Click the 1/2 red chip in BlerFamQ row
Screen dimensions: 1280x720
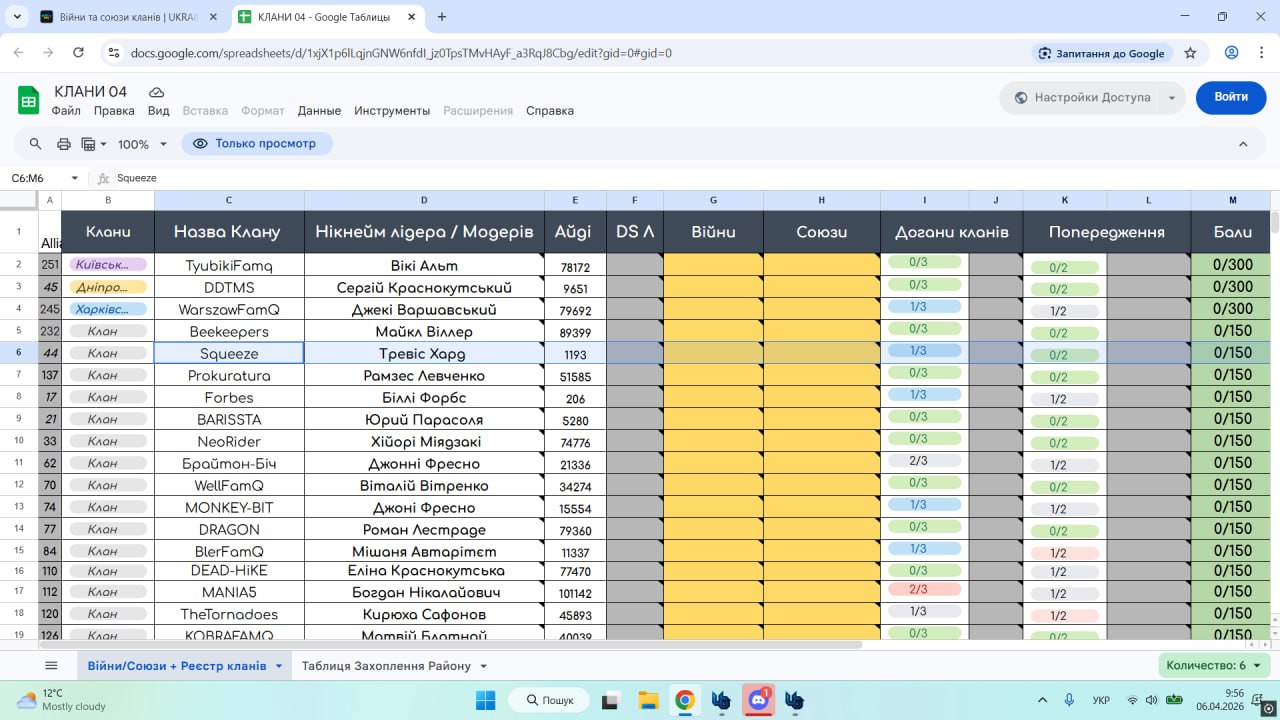1065,553
